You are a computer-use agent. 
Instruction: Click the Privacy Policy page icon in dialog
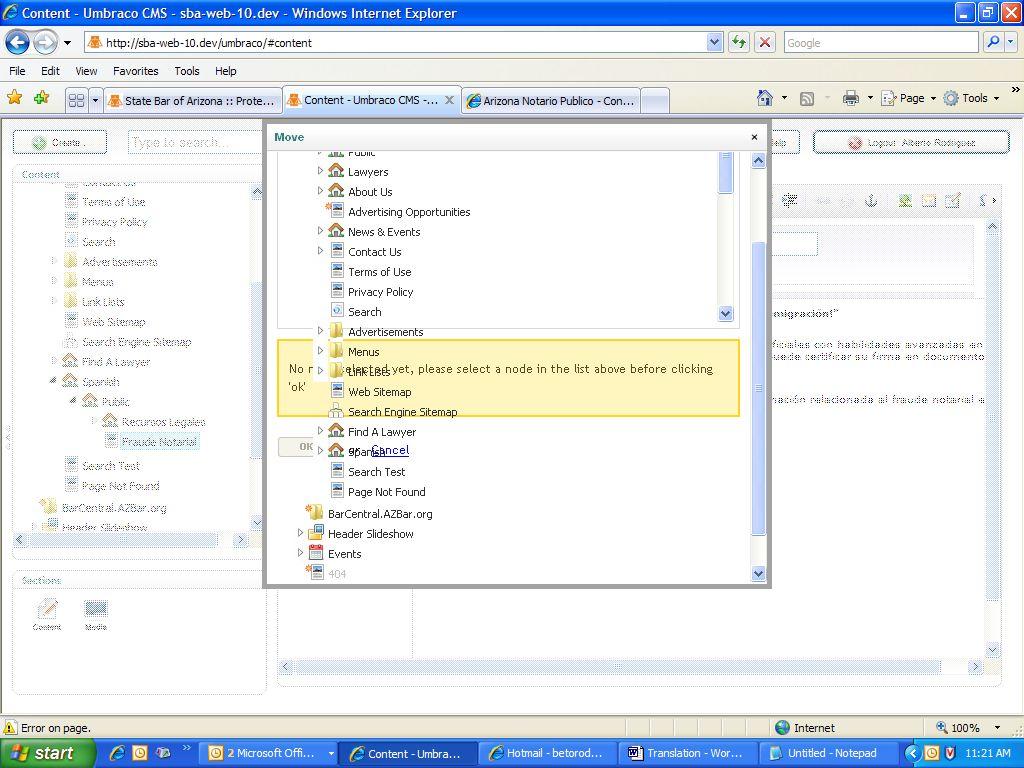point(337,291)
